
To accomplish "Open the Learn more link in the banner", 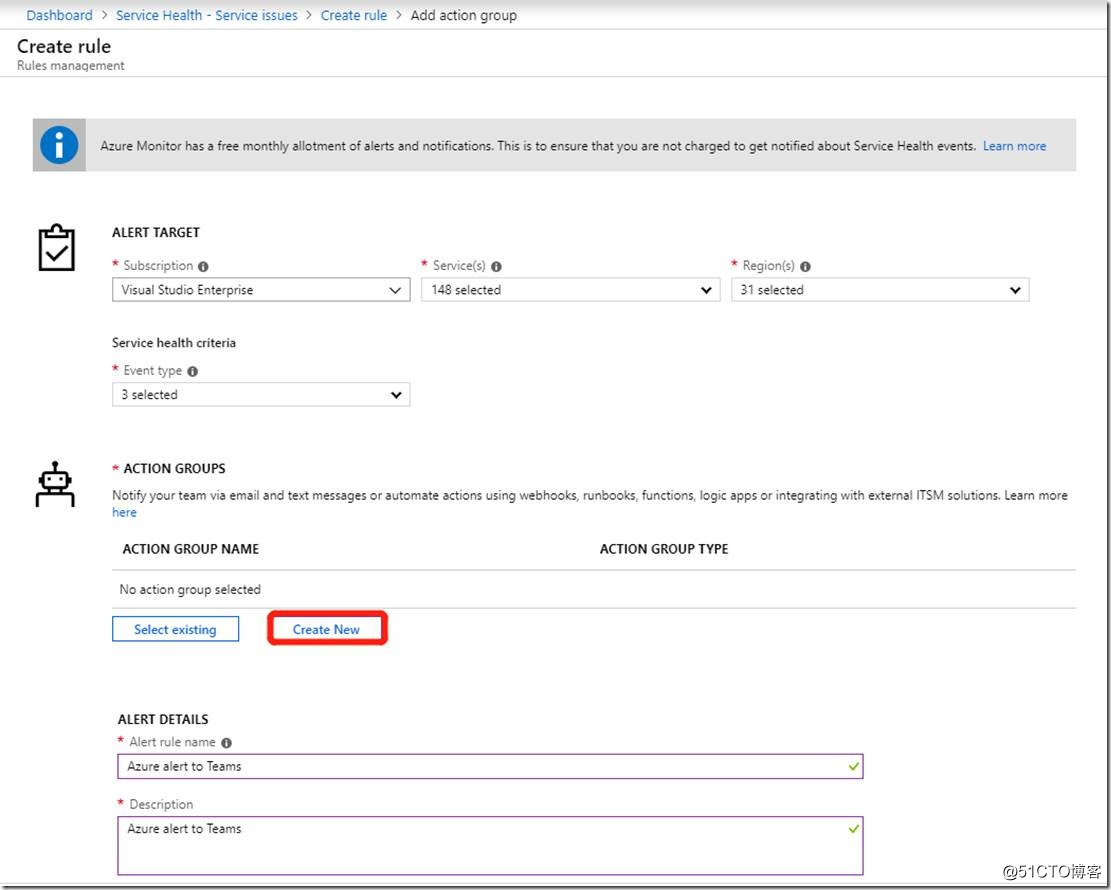I will [1014, 146].
